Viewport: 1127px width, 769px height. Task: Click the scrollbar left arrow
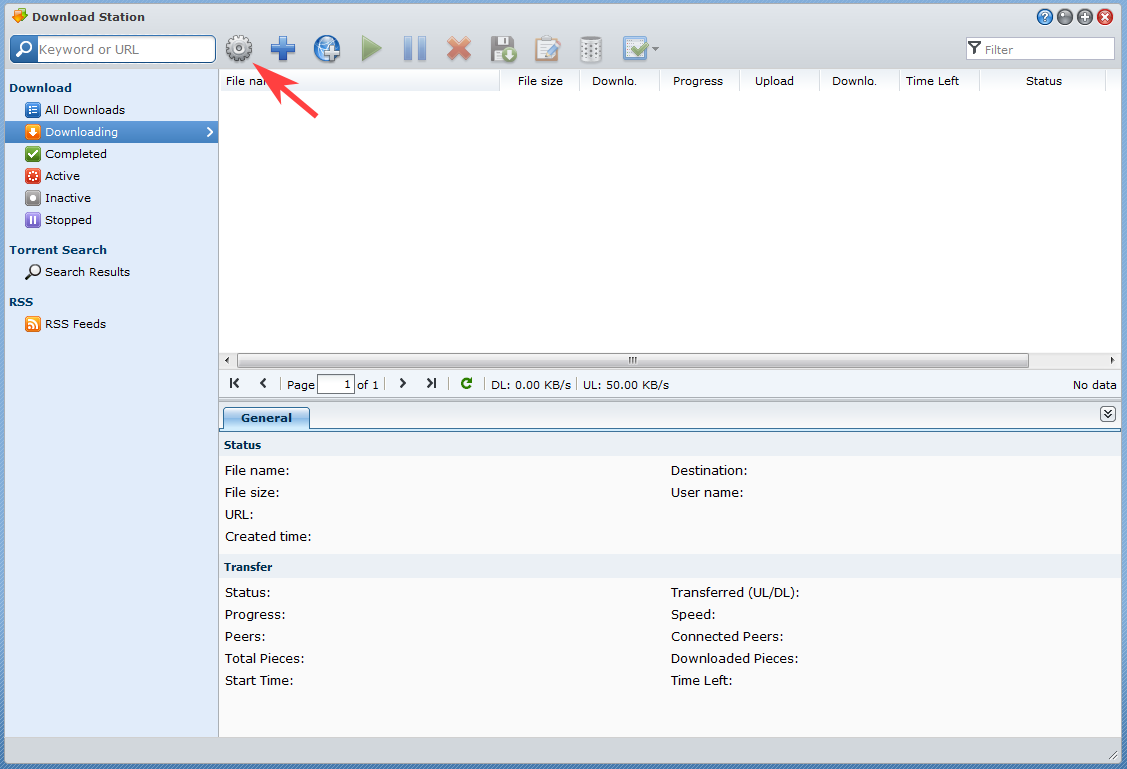point(227,360)
